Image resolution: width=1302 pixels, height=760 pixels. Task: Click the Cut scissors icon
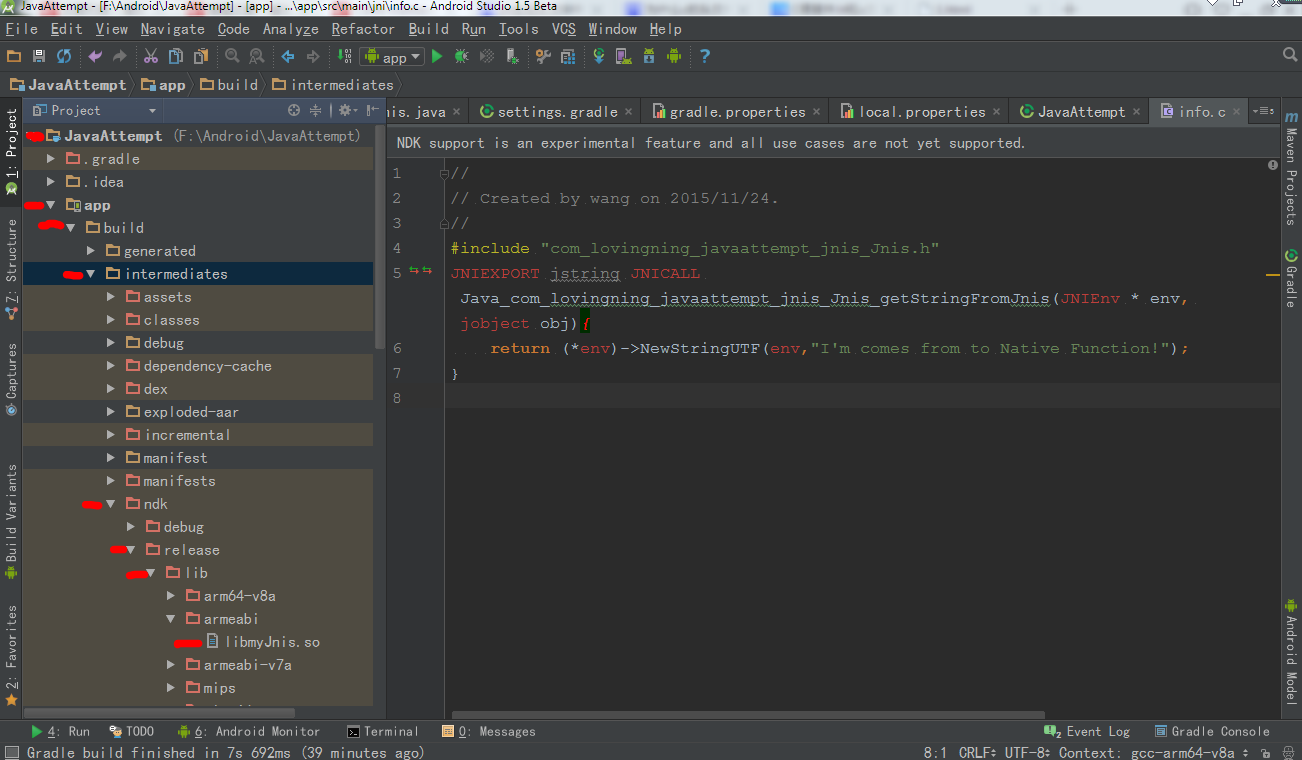(x=151, y=57)
